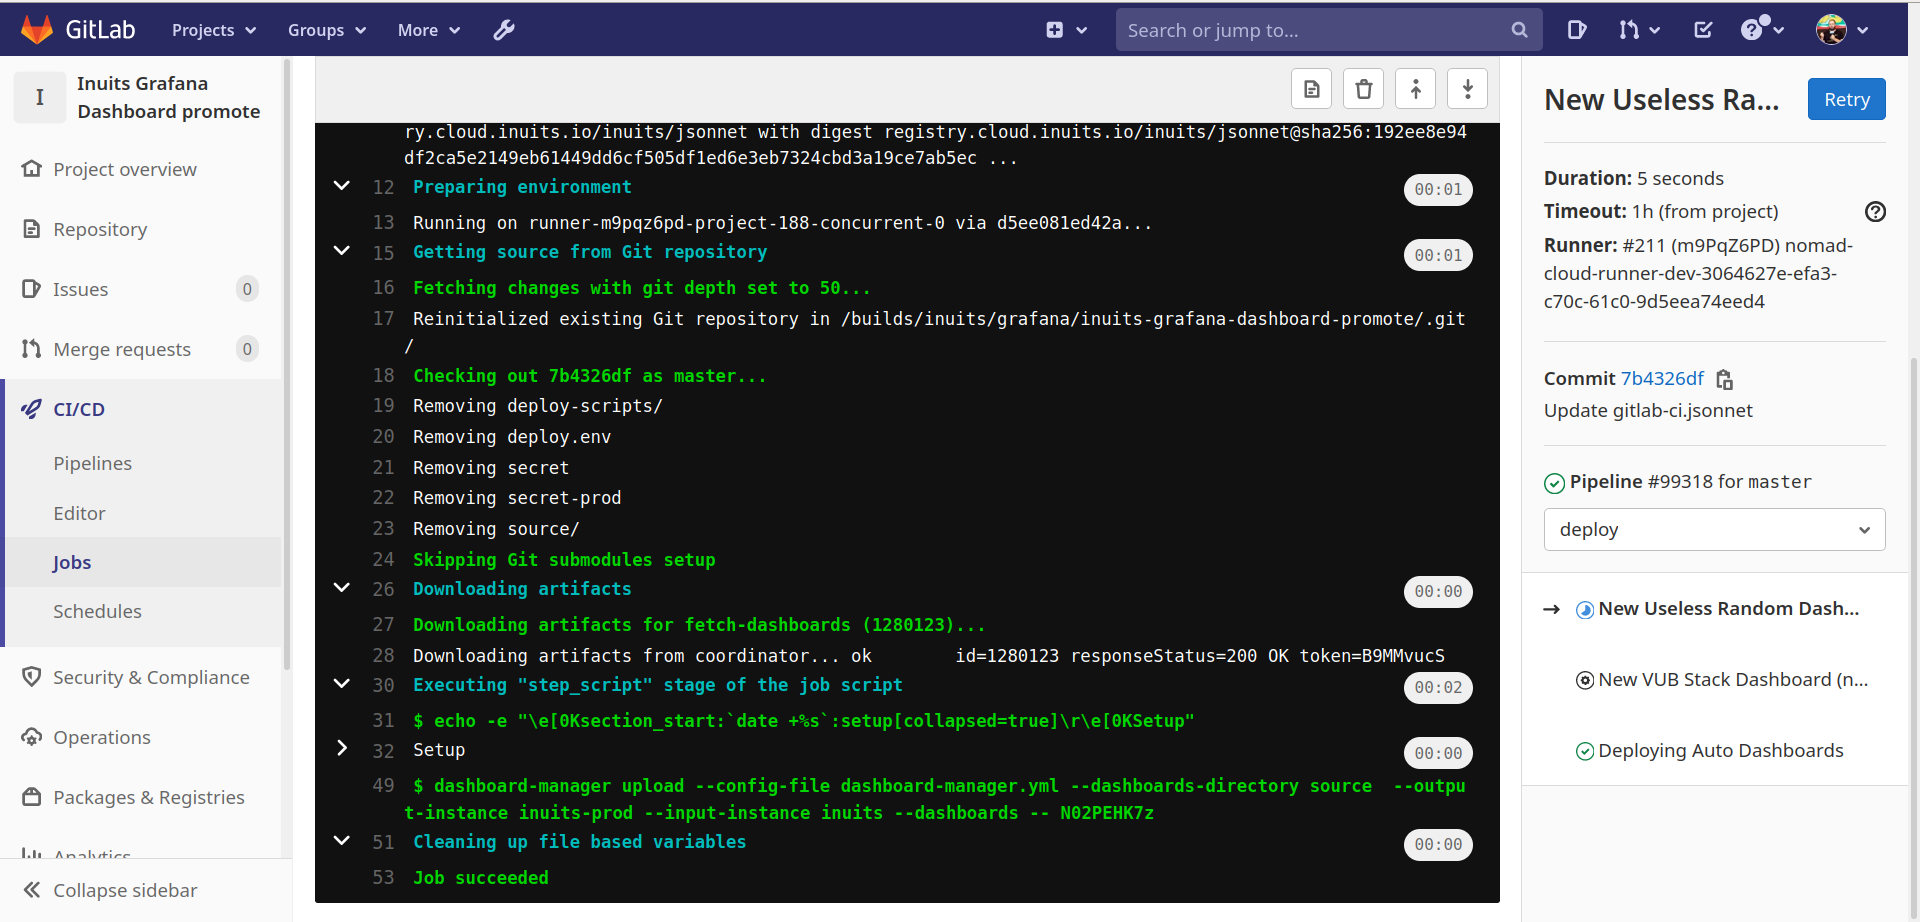Click log line number 53
The height and width of the screenshot is (922, 1920).
383,877
